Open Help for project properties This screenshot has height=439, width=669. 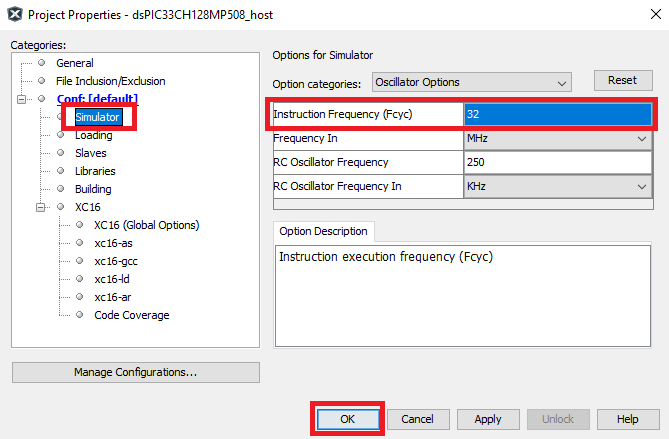pos(628,419)
